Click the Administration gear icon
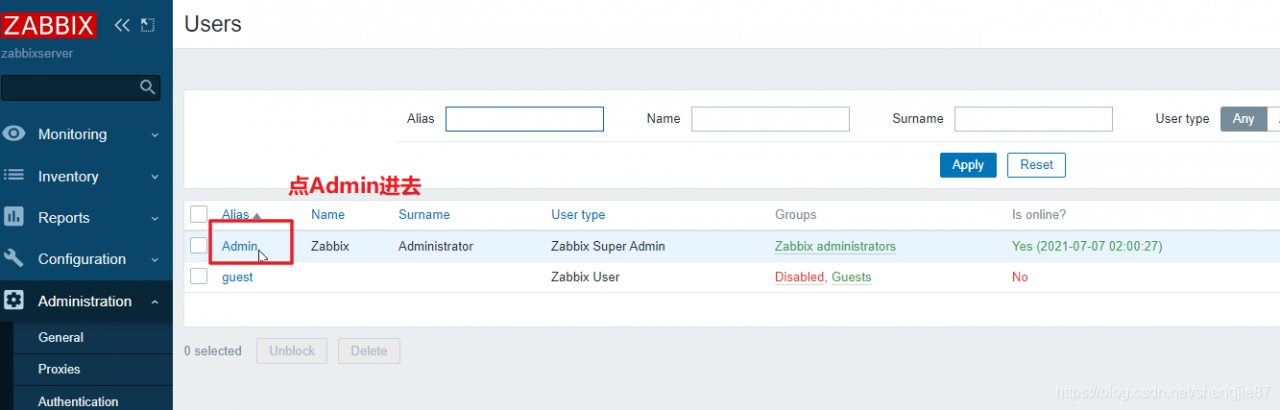 tap(14, 301)
